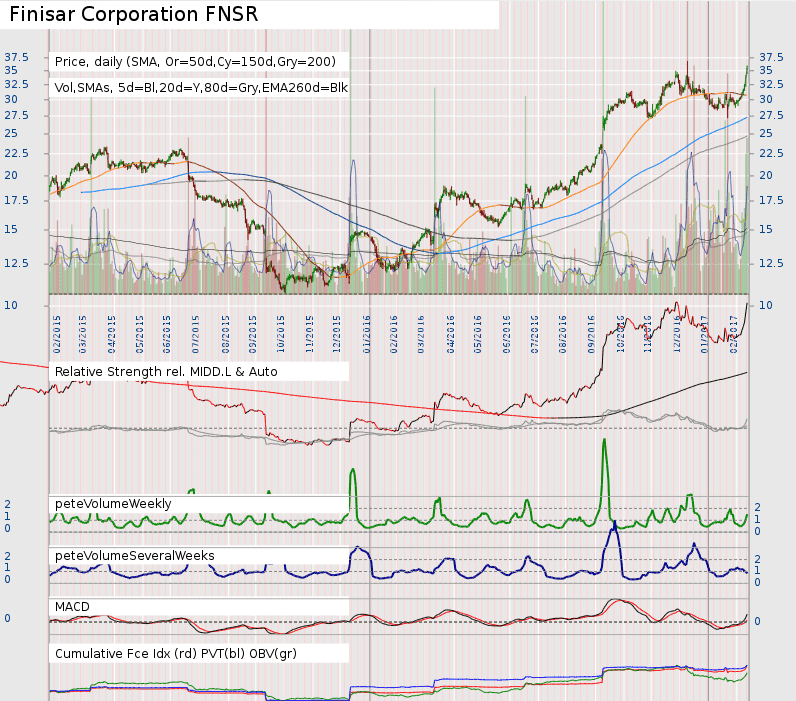796x701 pixels.
Task: Click the left-axis 0 label of MACD panel
Action: click(8, 619)
